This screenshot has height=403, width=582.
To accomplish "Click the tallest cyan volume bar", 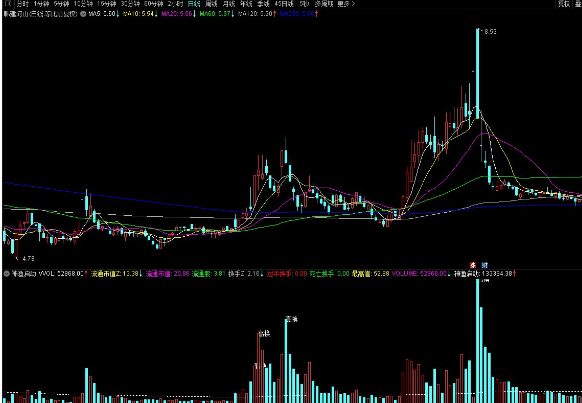I will [x=478, y=341].
